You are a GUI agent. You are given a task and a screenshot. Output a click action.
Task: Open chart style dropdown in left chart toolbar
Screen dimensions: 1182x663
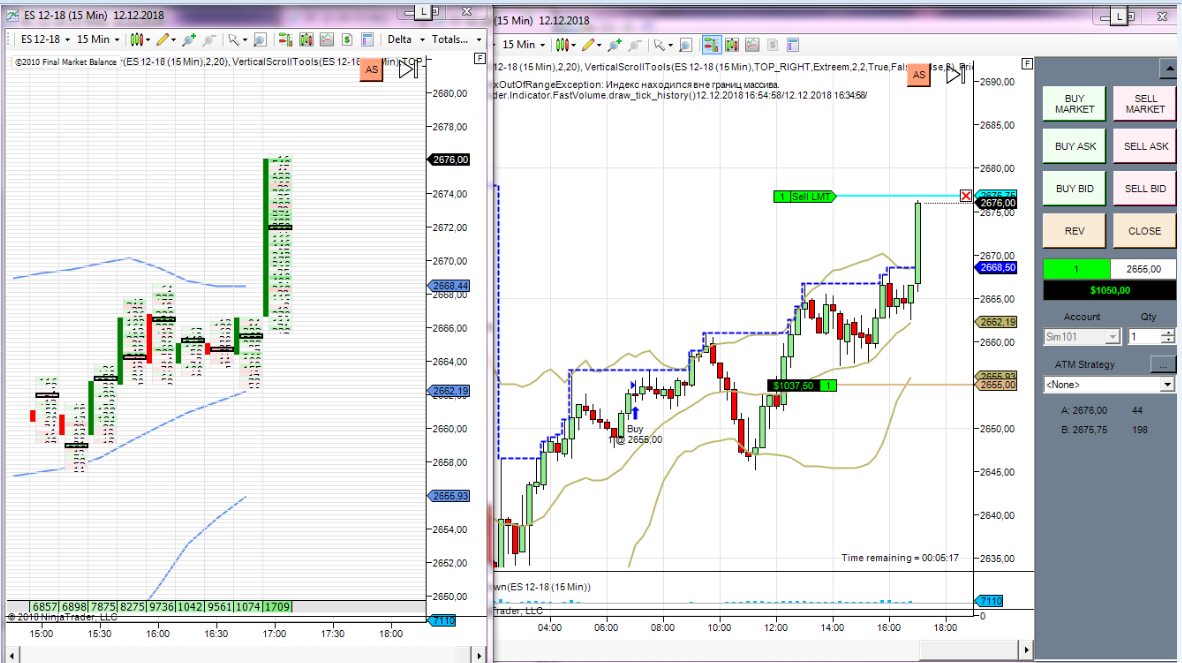(139, 39)
